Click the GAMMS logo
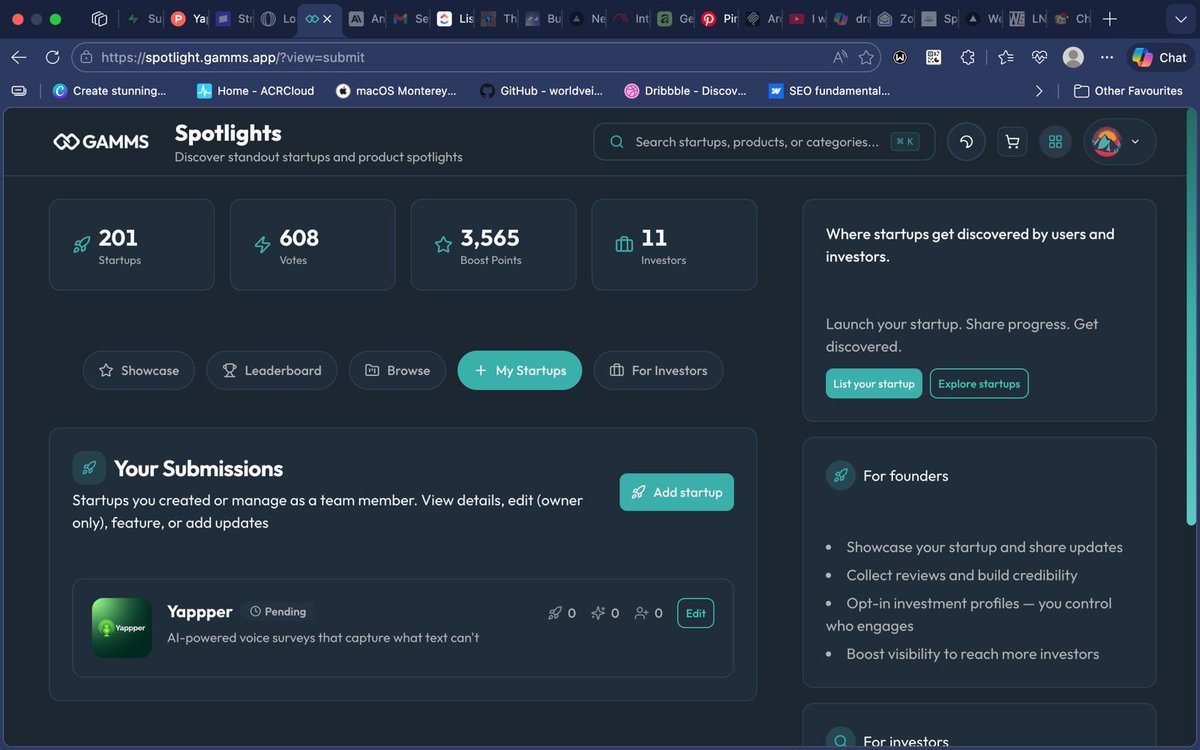The image size is (1200, 750). tap(101, 142)
